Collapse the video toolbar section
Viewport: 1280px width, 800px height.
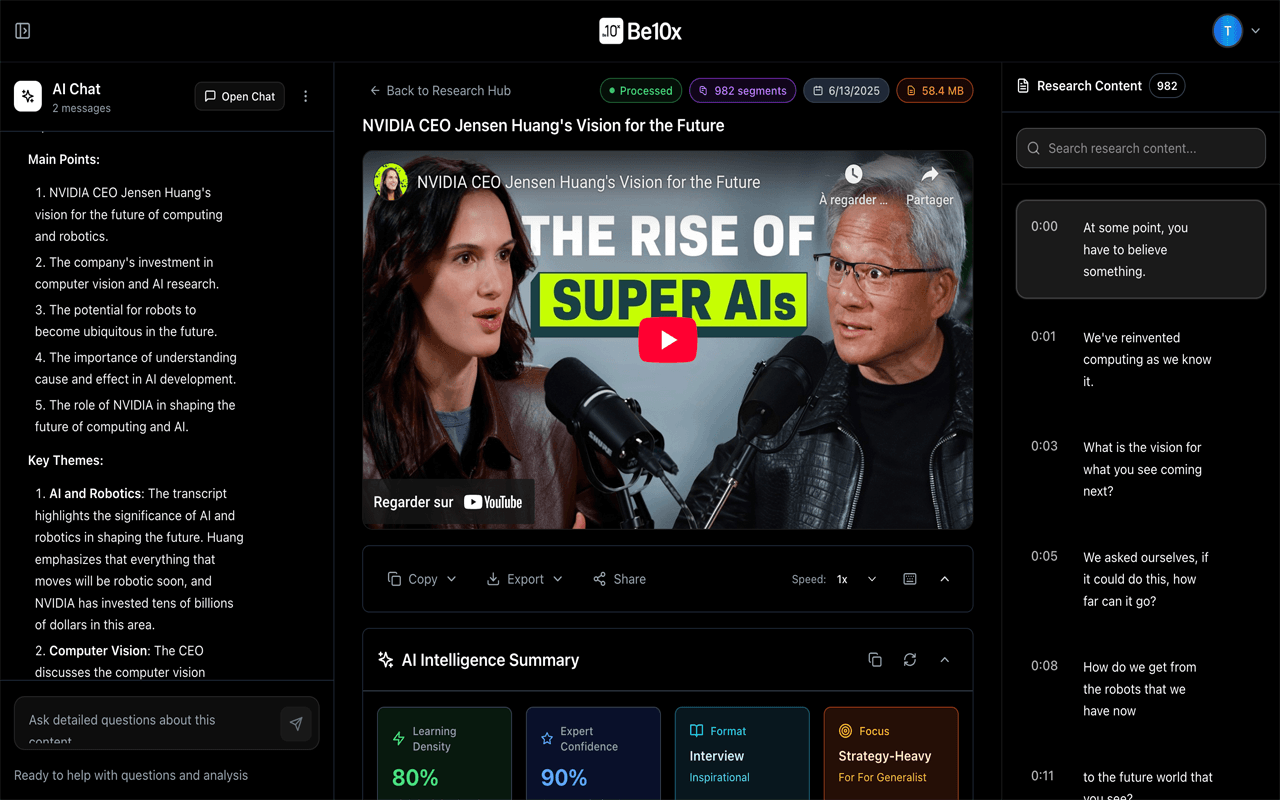[x=945, y=579]
